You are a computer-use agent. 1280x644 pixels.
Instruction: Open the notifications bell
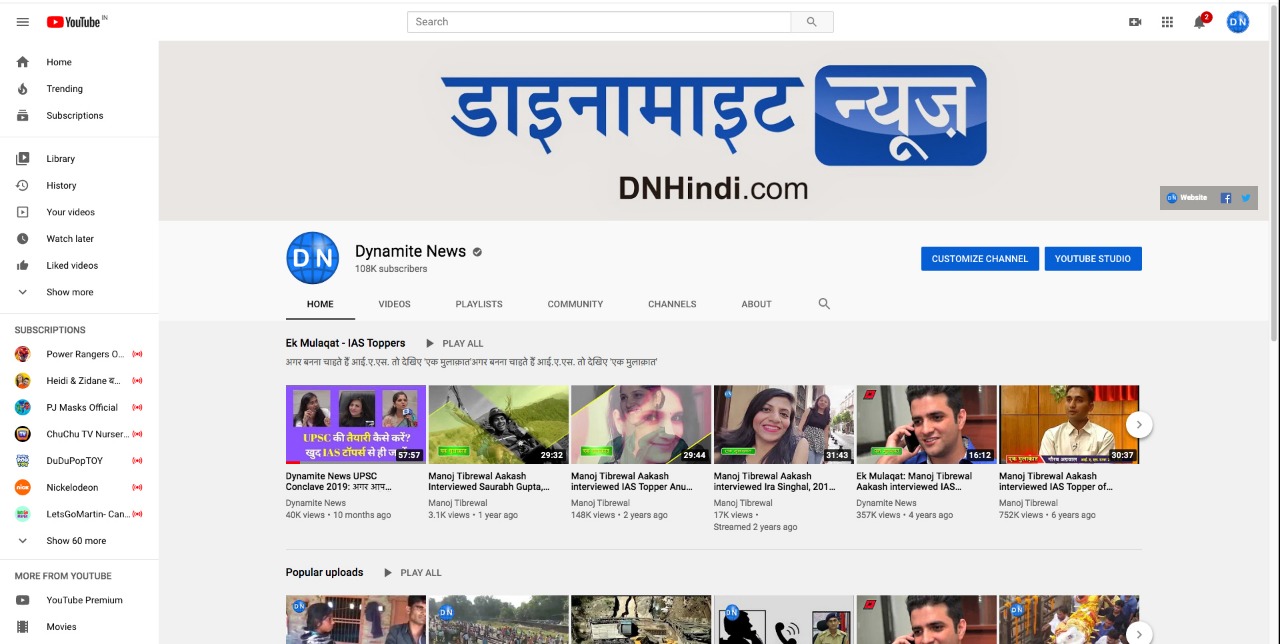click(1200, 22)
